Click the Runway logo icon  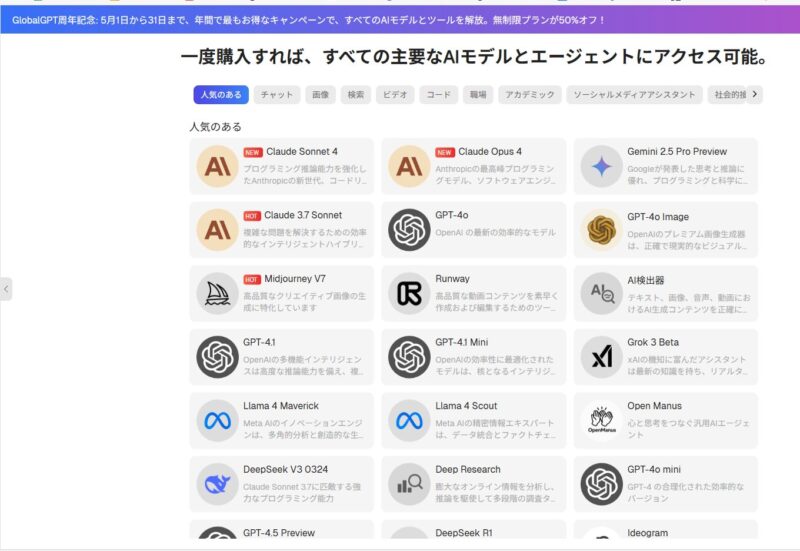click(409, 293)
